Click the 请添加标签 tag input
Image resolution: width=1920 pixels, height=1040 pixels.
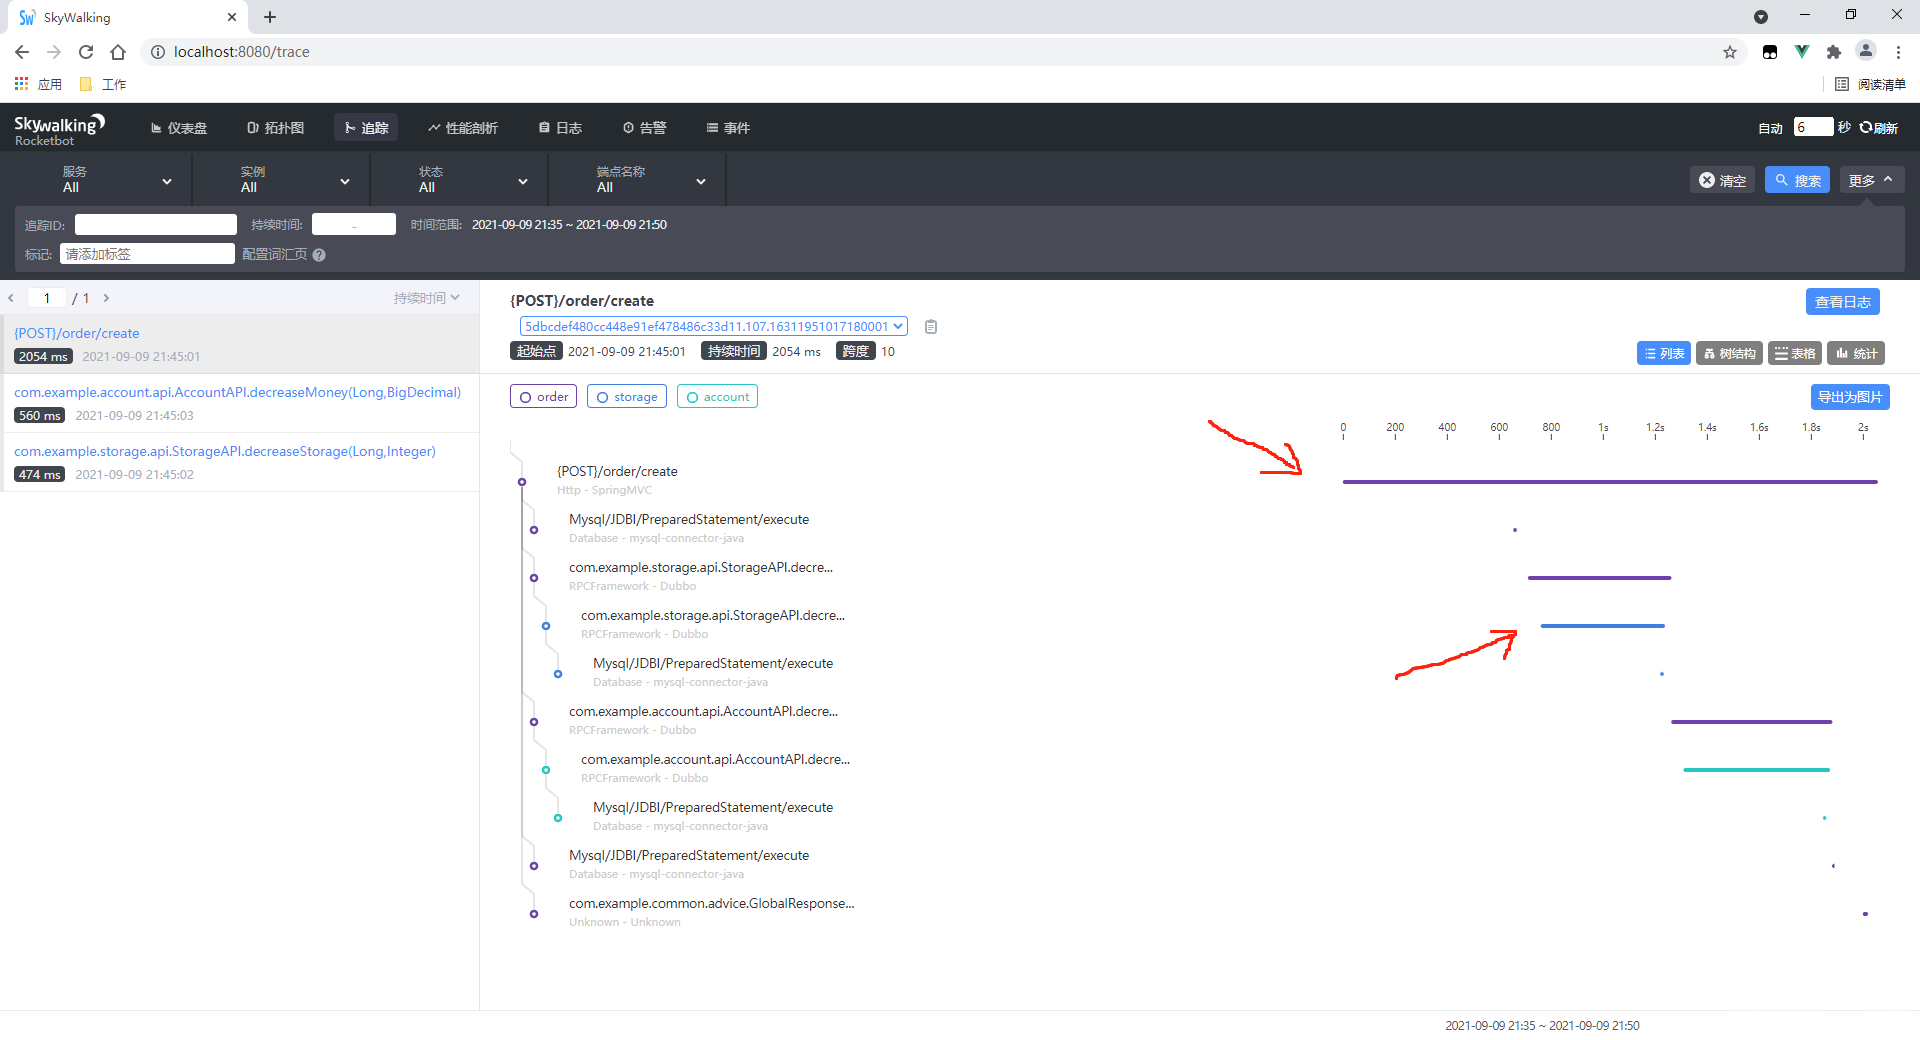click(x=147, y=254)
